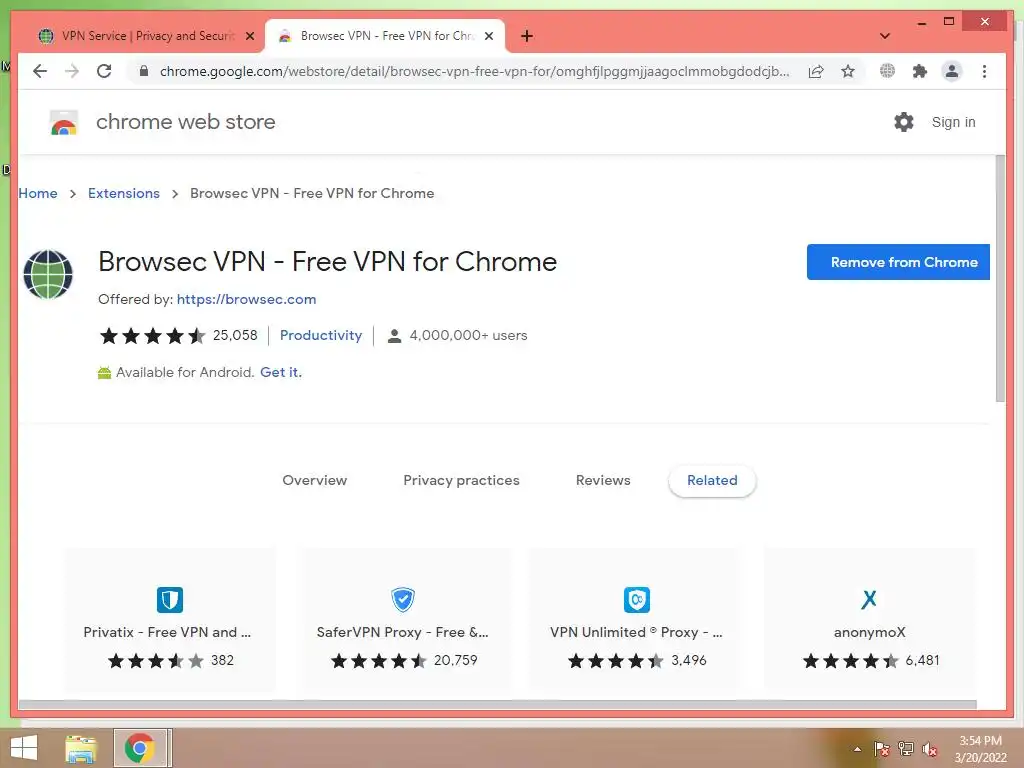Click the Privatix shield icon
1024x768 pixels.
(x=170, y=600)
